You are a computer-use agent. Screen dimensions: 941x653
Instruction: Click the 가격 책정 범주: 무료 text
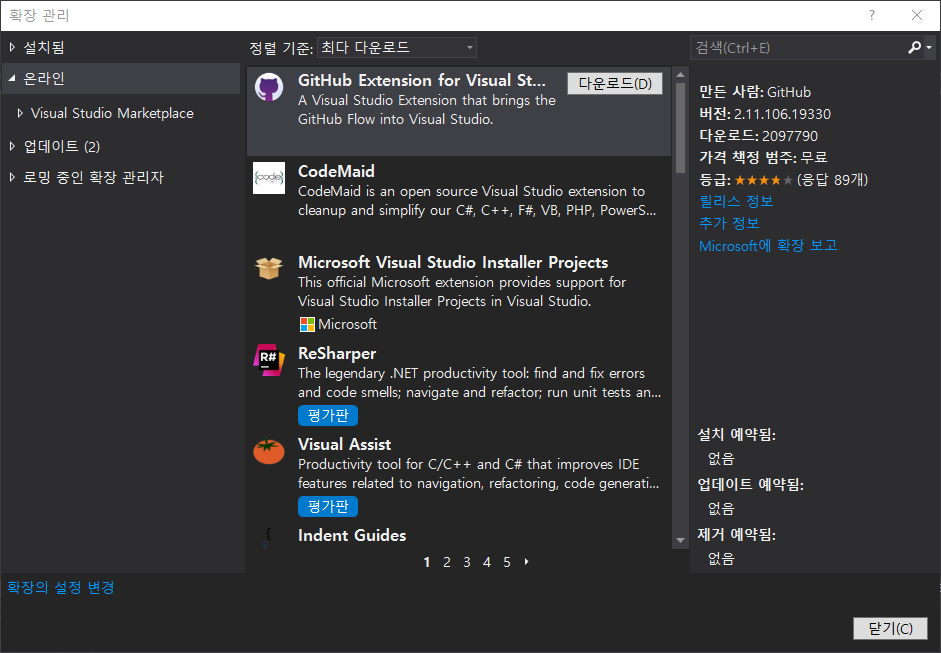(x=763, y=157)
